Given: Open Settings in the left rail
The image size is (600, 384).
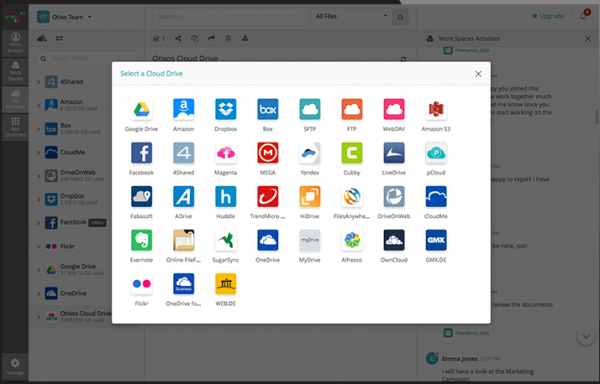Looking at the screenshot, I should [x=15, y=366].
